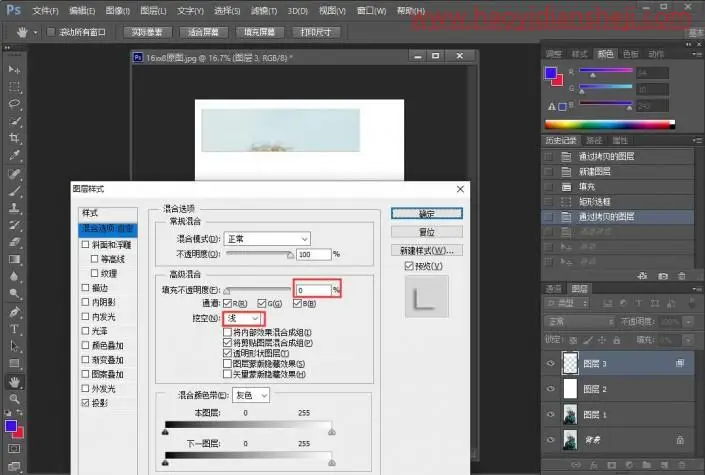Click the Opacity (不透明度) slider

click(259, 254)
